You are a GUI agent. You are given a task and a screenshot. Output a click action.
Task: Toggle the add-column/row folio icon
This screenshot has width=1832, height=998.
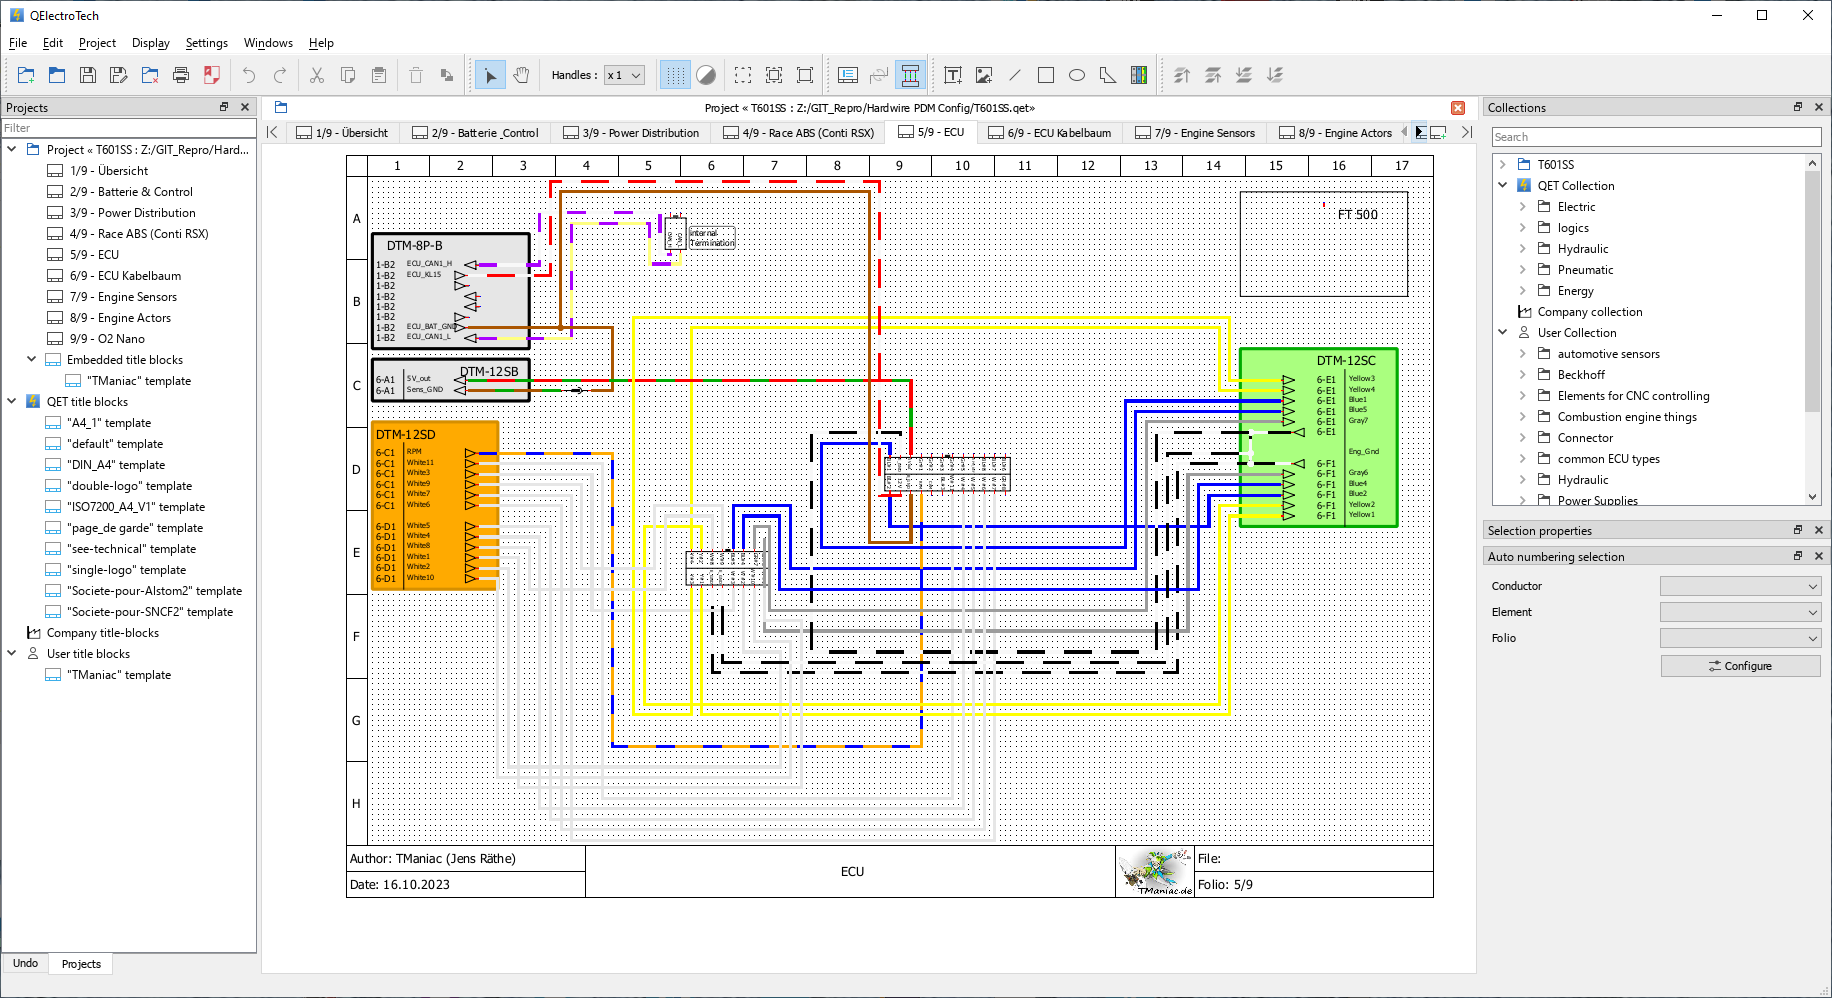[910, 75]
